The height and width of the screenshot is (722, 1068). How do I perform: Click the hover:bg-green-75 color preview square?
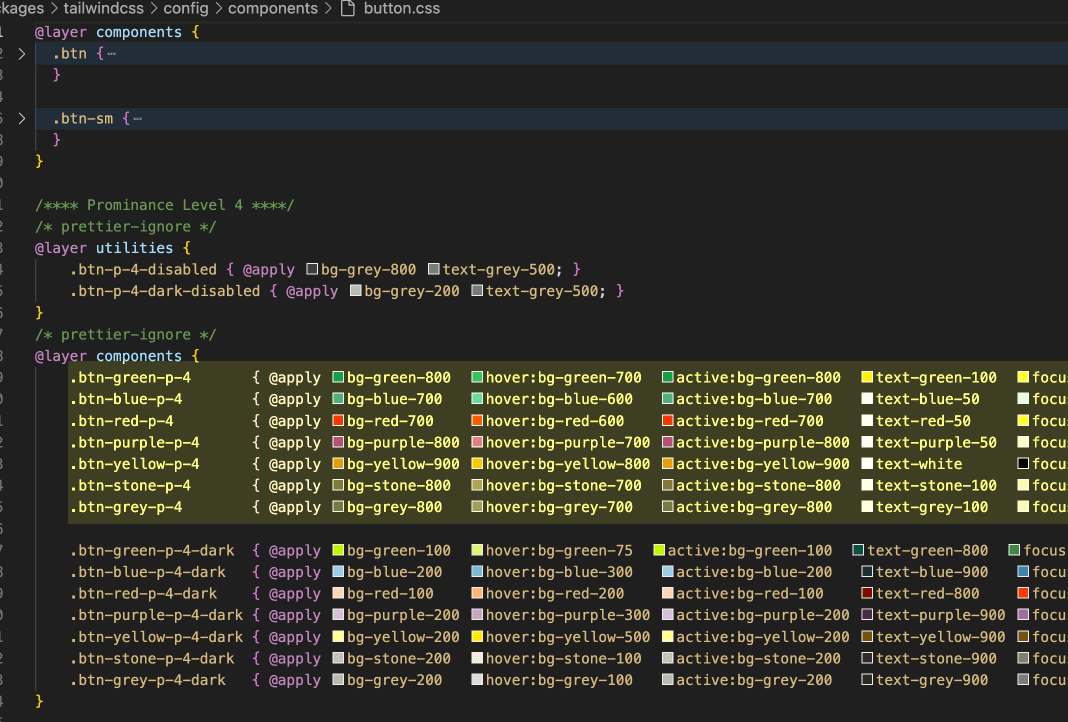pyautogui.click(x=477, y=551)
